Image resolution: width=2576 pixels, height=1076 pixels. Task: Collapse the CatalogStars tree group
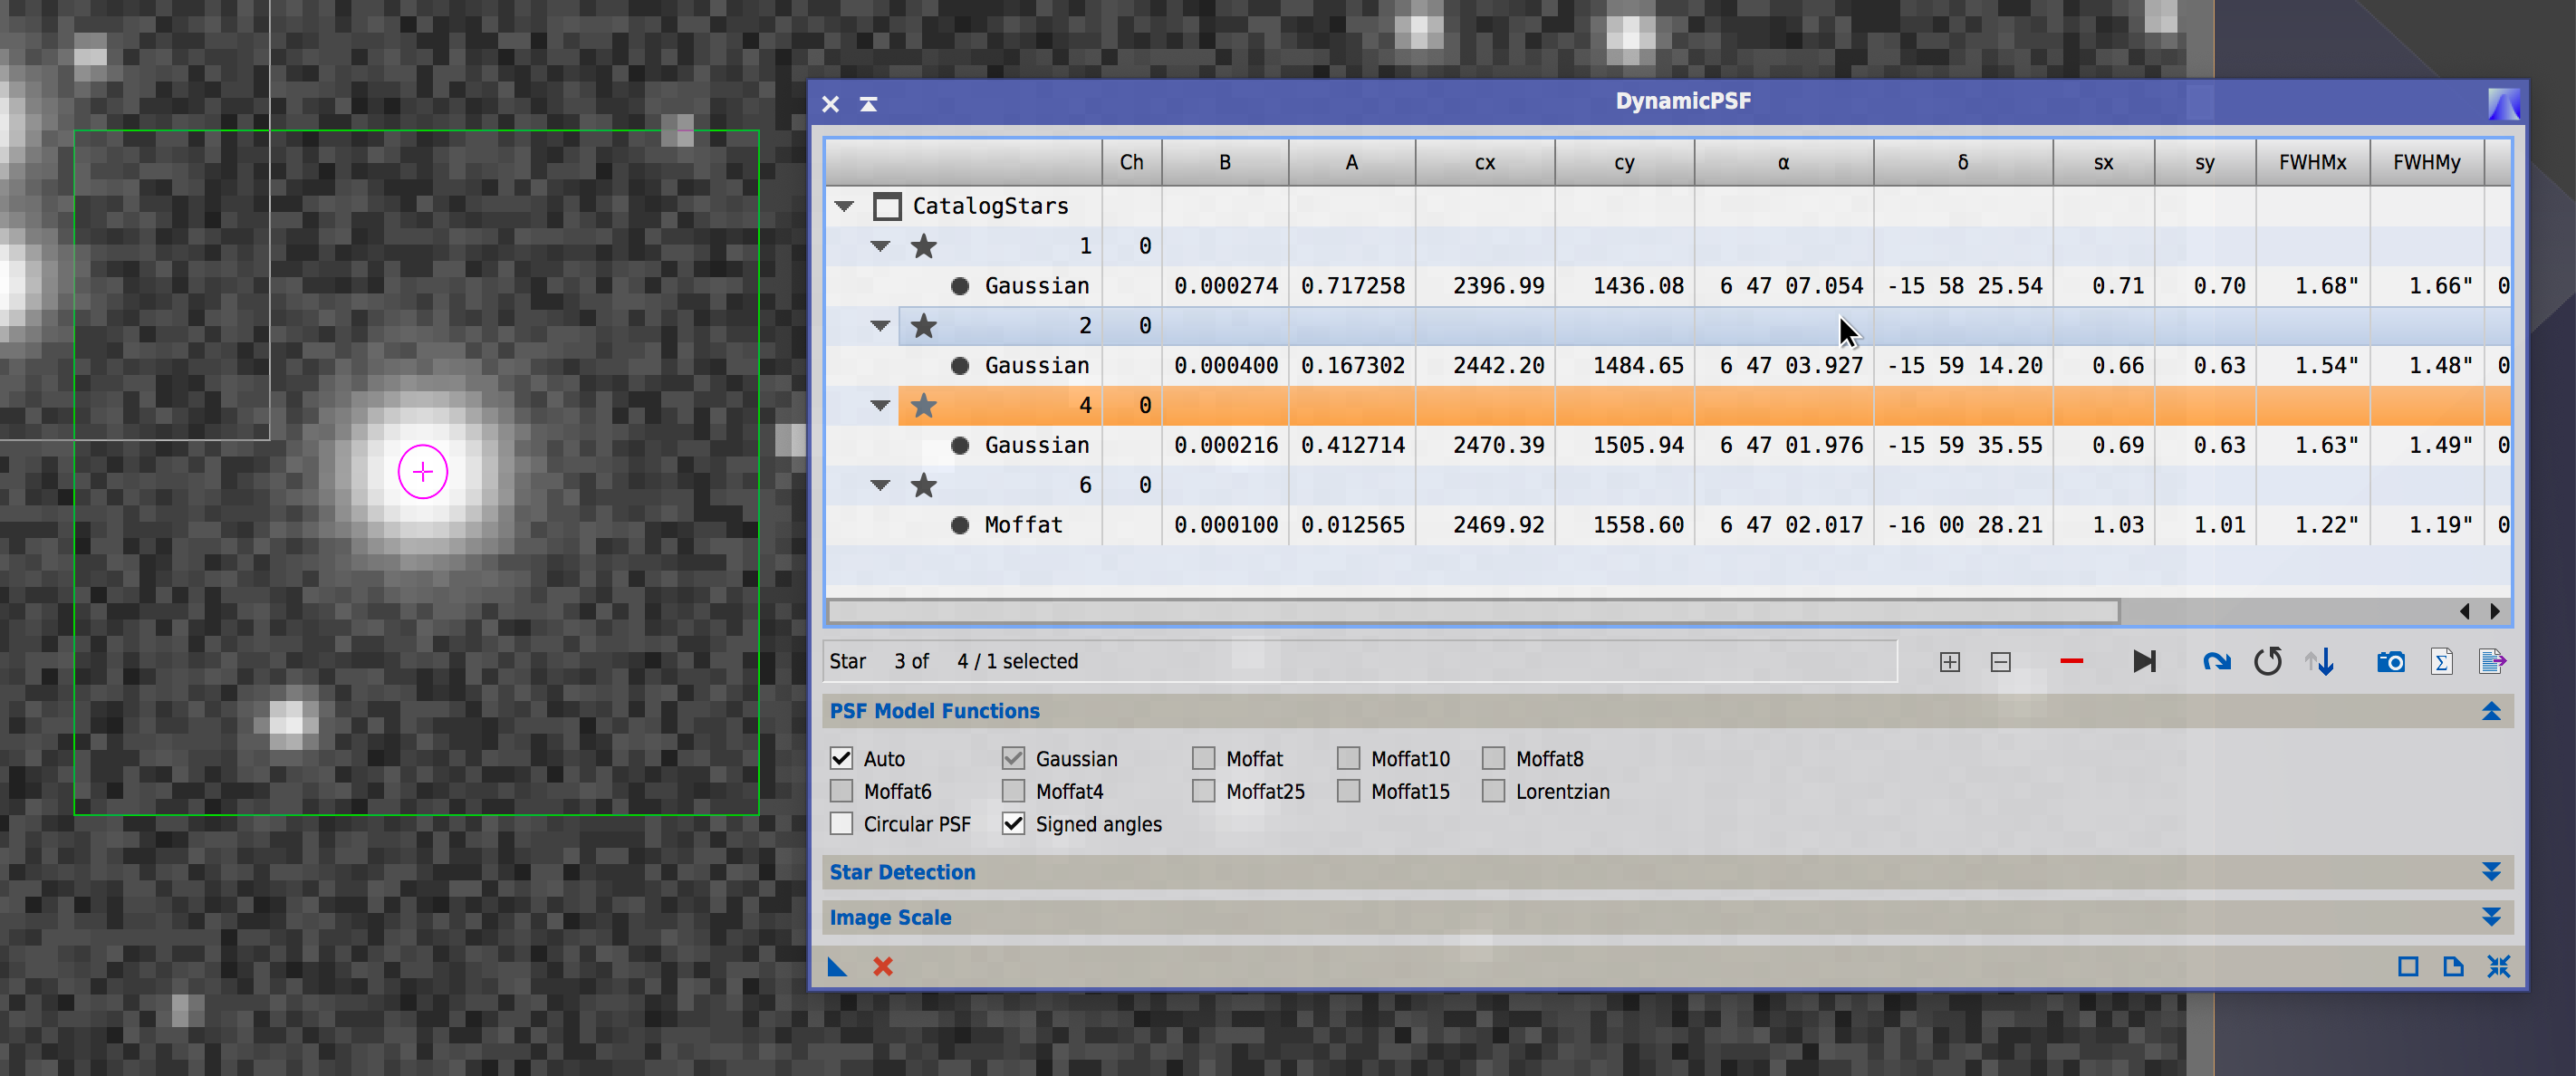coord(846,206)
